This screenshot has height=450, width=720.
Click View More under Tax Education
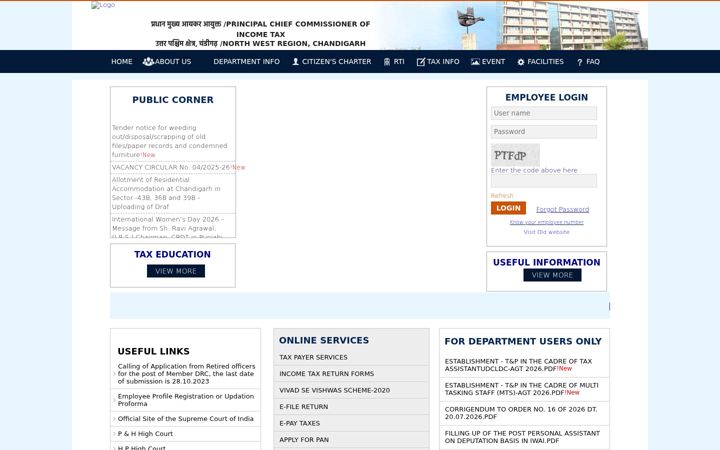coord(176,271)
